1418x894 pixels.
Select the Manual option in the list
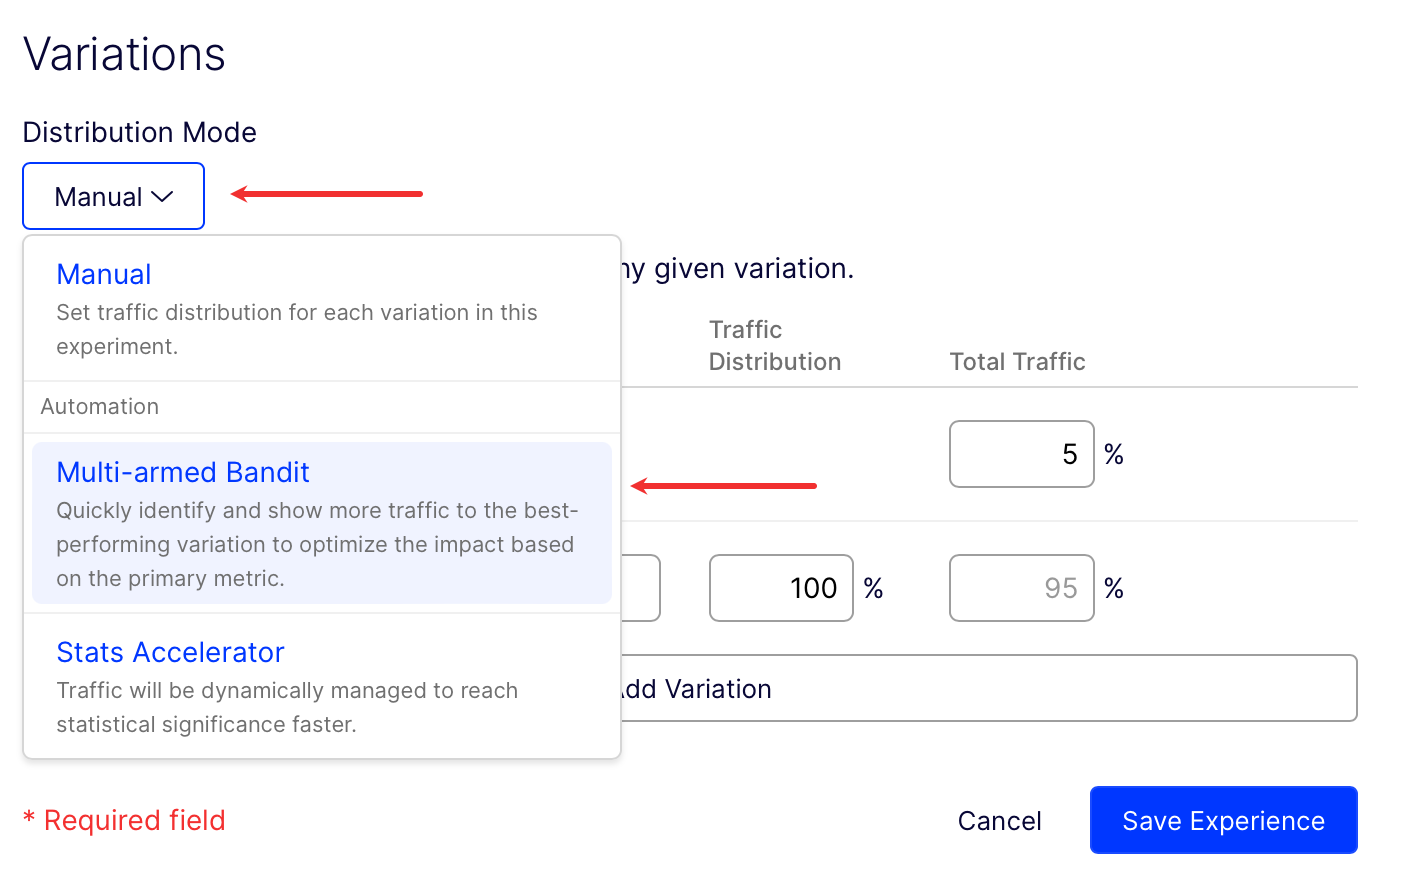click(104, 274)
